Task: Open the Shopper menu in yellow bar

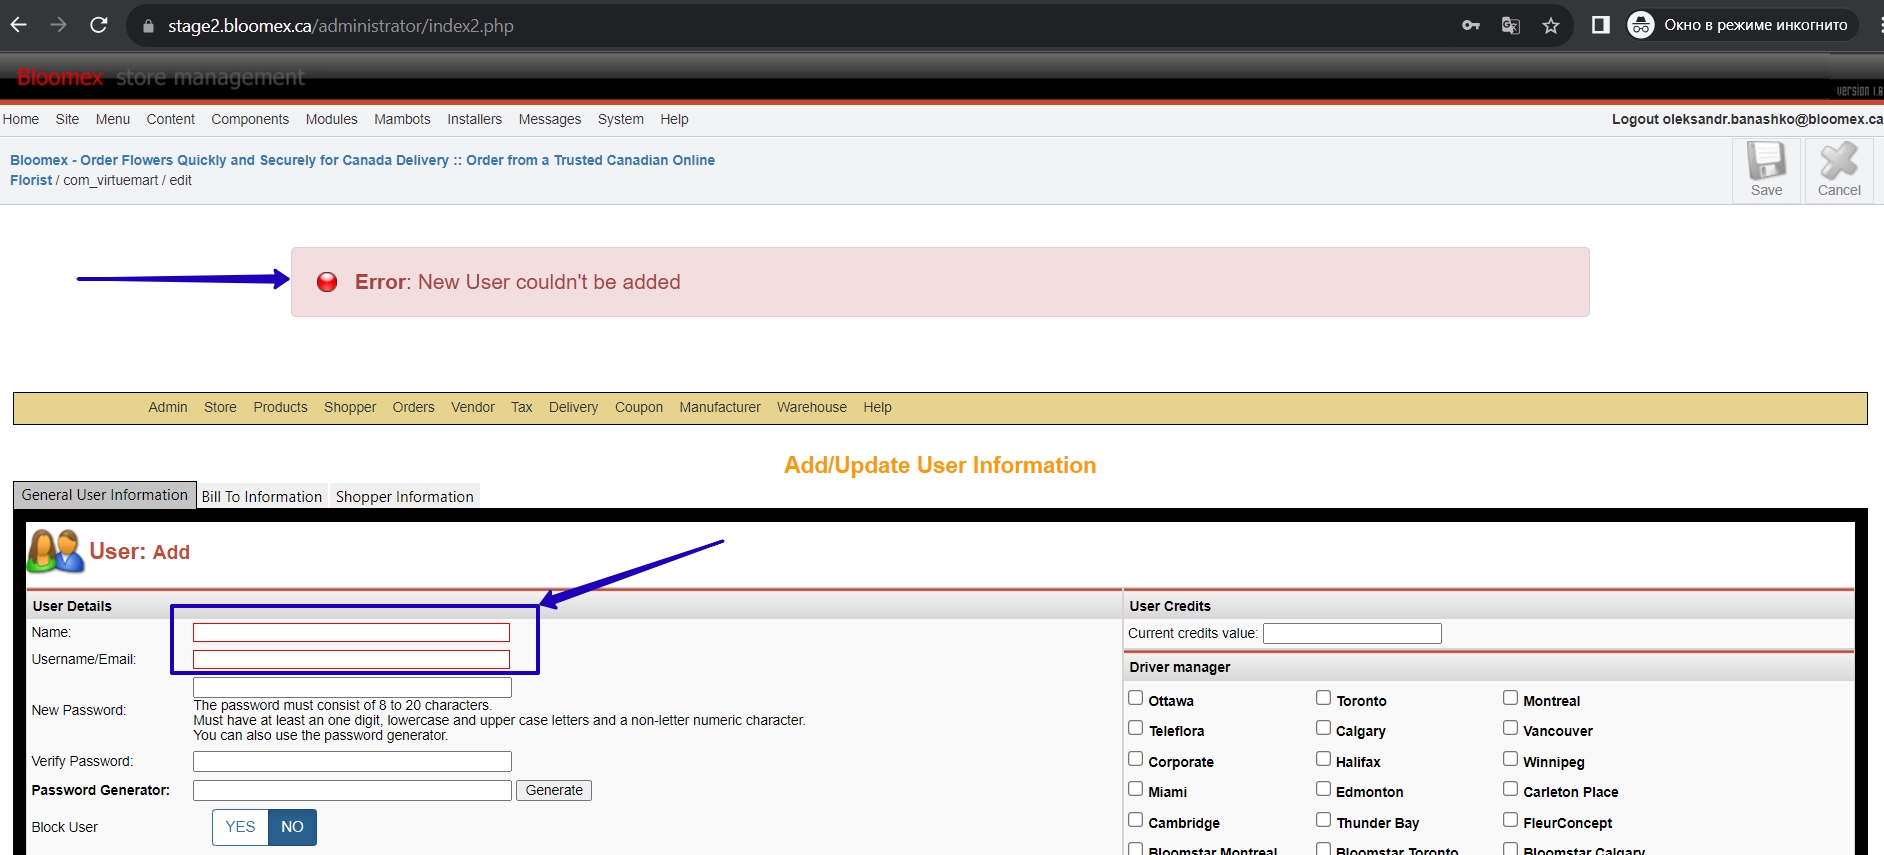Action: click(x=350, y=407)
